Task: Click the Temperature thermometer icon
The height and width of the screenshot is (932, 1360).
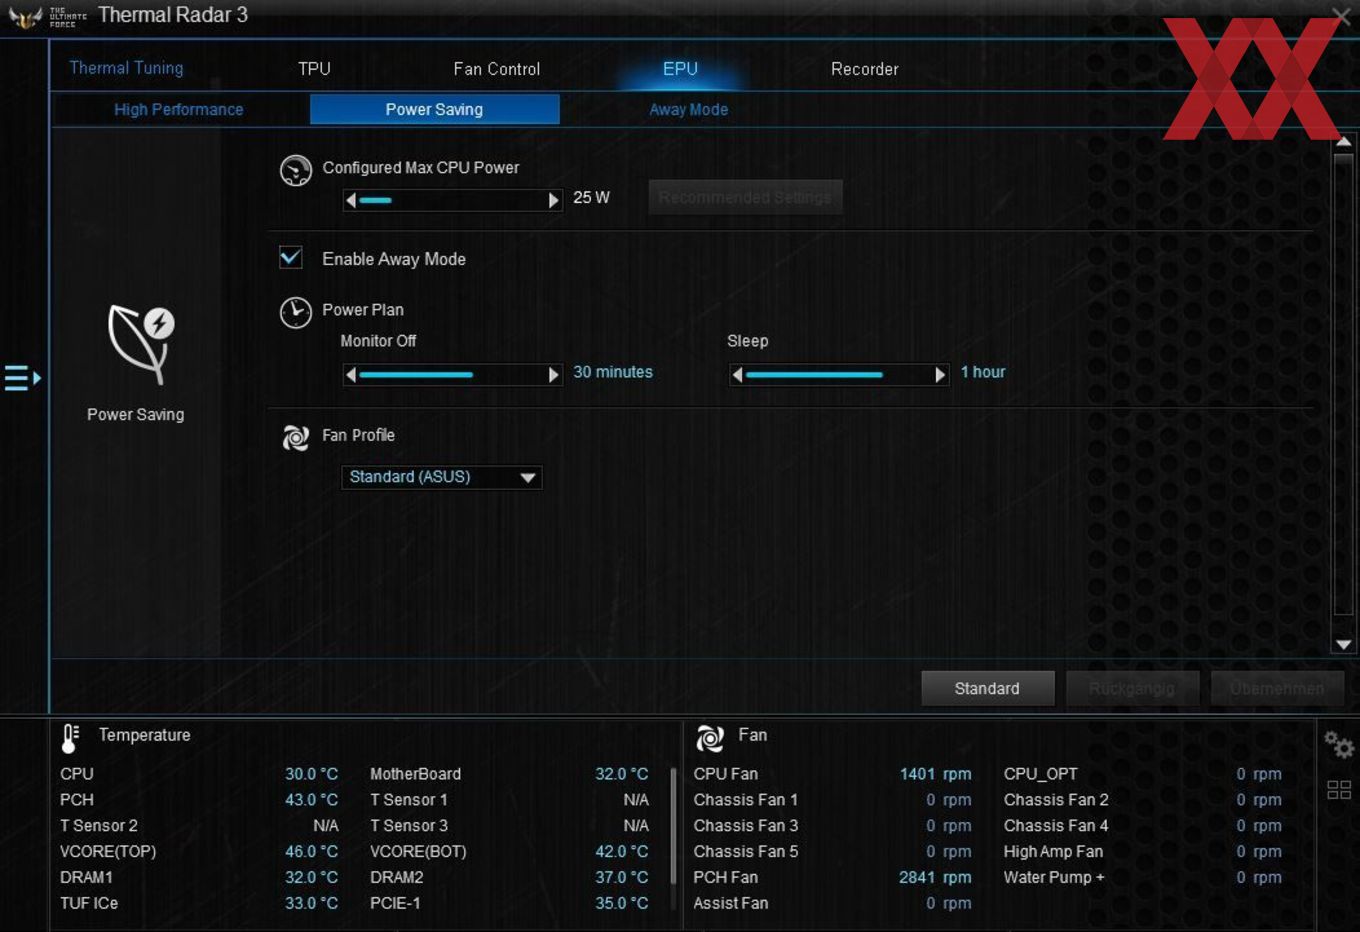Action: click(70, 738)
